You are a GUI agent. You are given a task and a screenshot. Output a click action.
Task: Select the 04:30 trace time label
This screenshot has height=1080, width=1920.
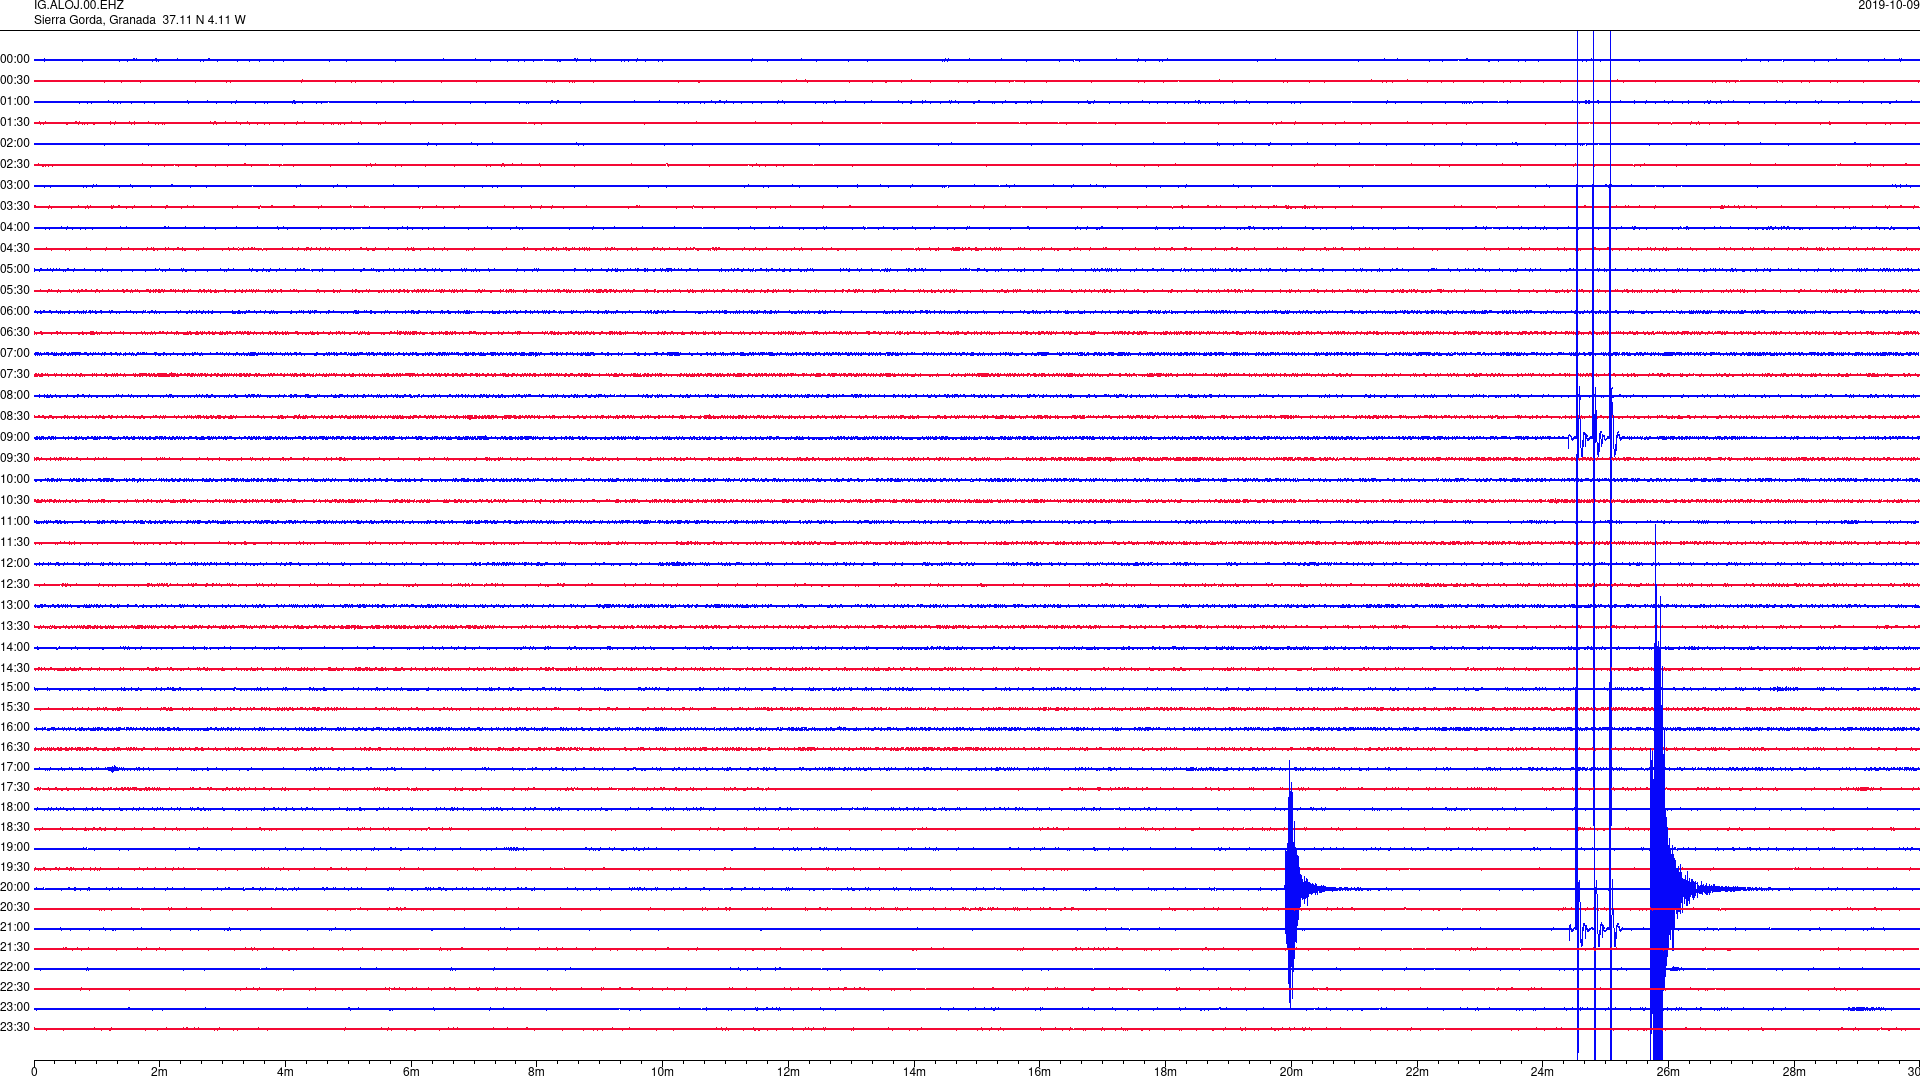[x=15, y=248]
